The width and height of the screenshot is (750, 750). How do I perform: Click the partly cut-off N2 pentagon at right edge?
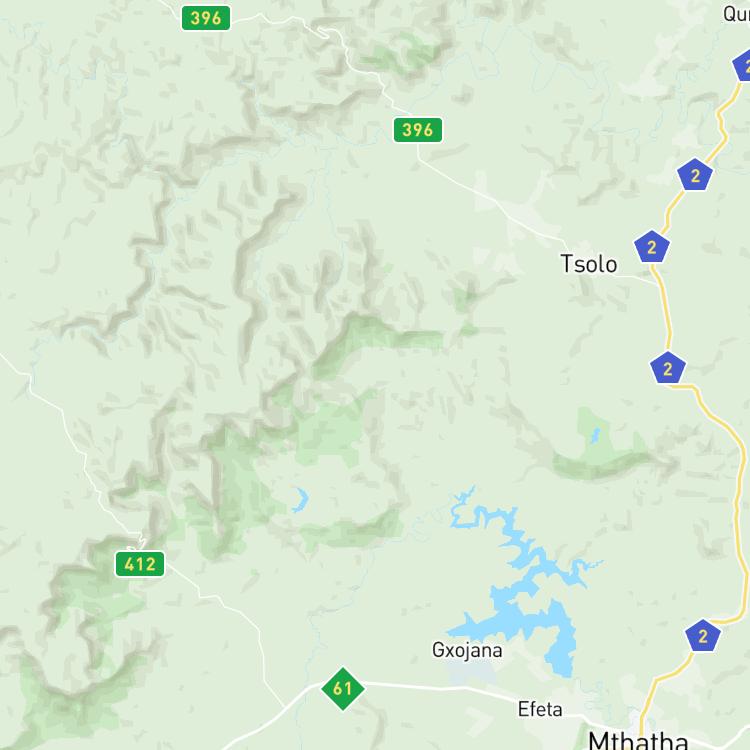pyautogui.click(x=742, y=65)
